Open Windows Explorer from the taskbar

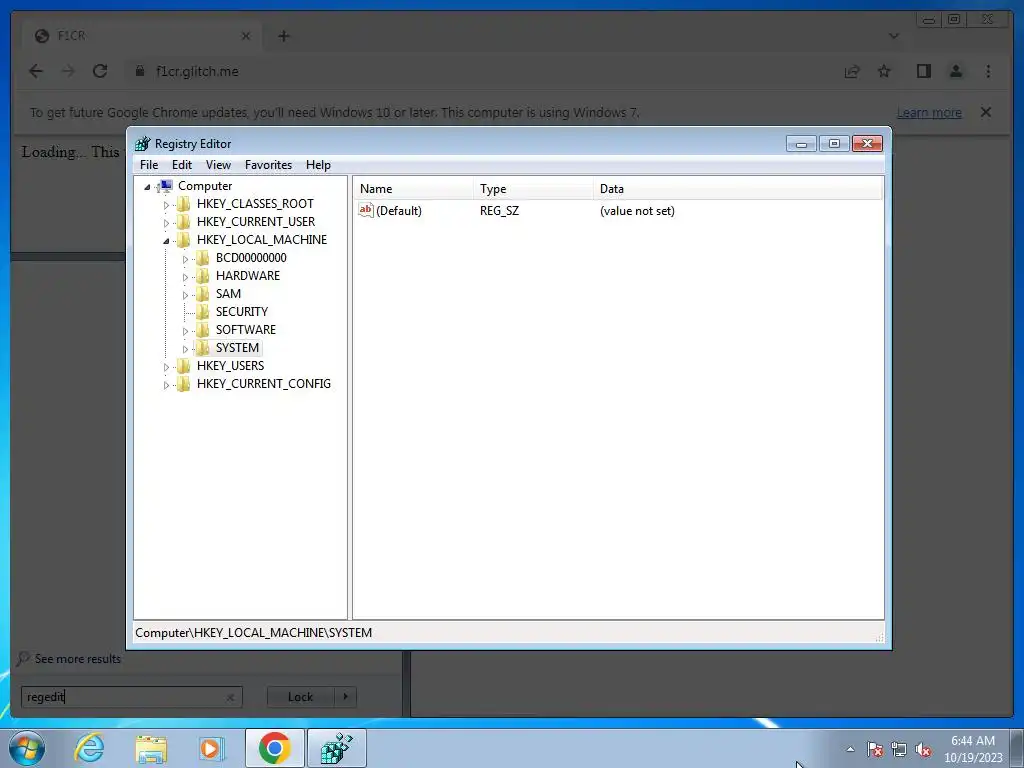click(151, 748)
